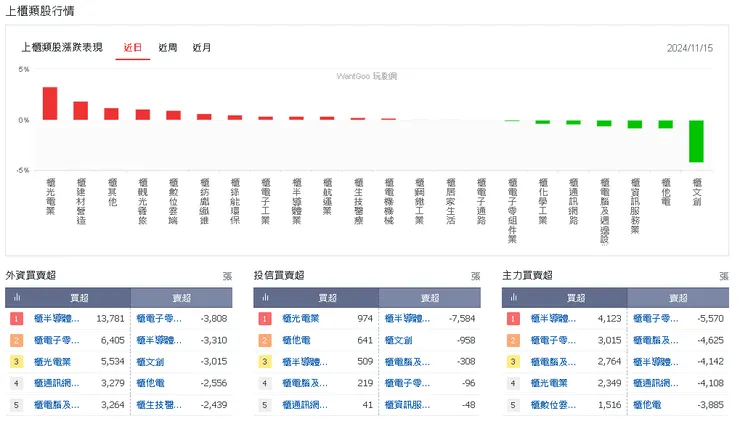Switch to the 近周 tab
This screenshot has height=421, width=740.
[168, 48]
